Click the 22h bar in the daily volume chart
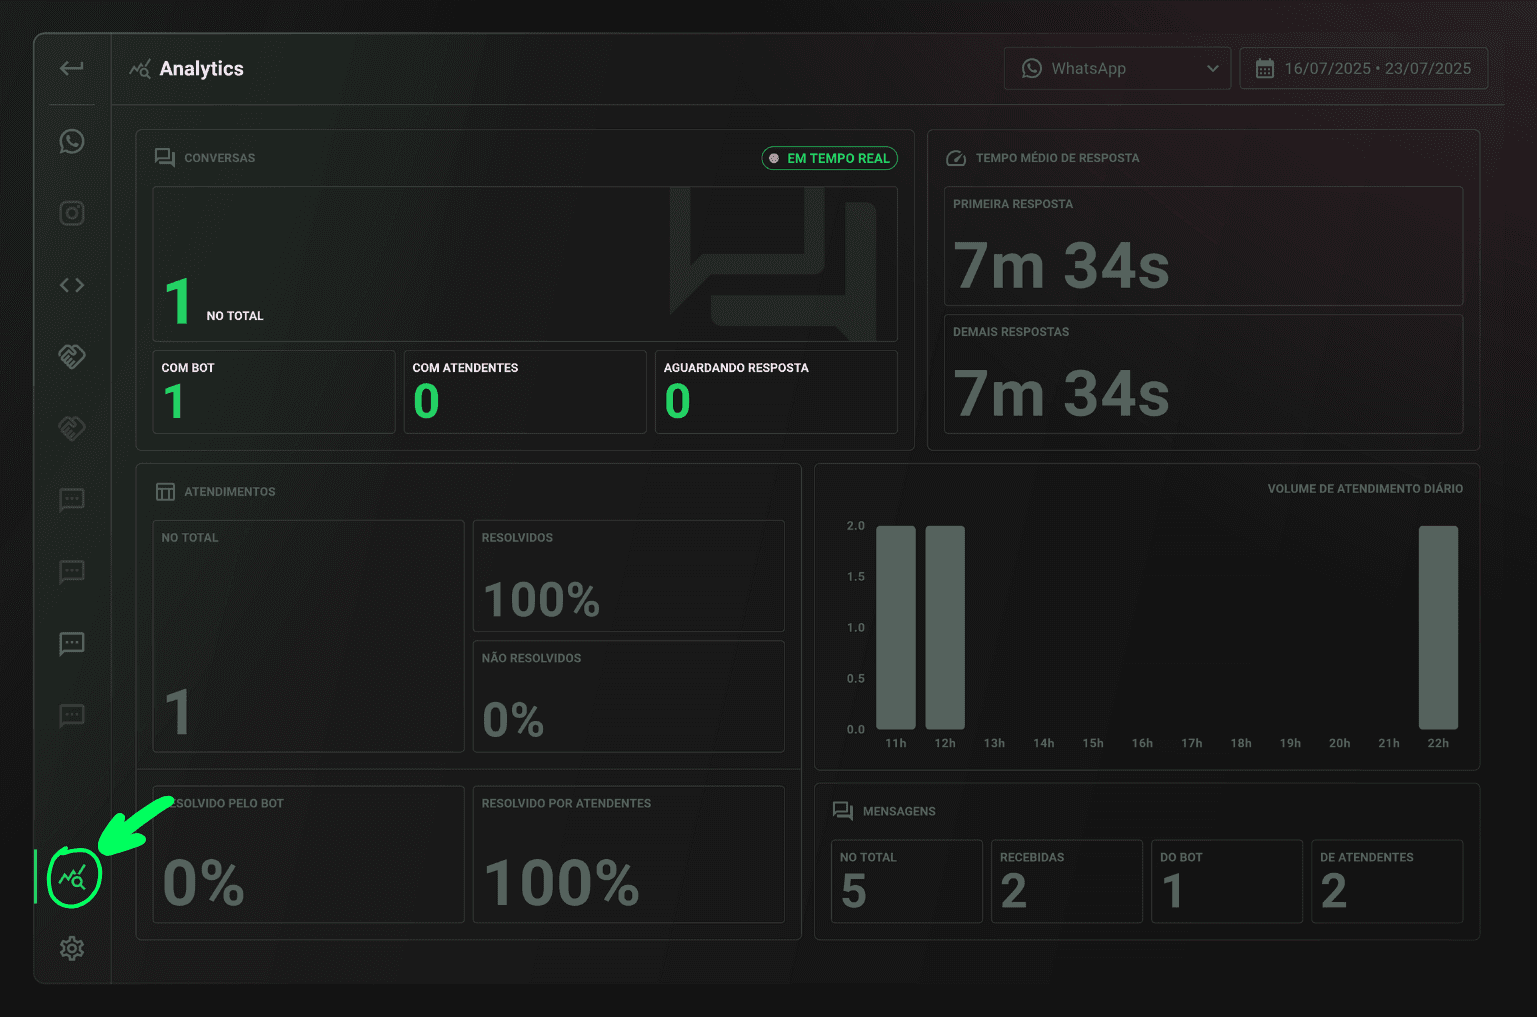Image resolution: width=1537 pixels, height=1017 pixels. click(1438, 627)
